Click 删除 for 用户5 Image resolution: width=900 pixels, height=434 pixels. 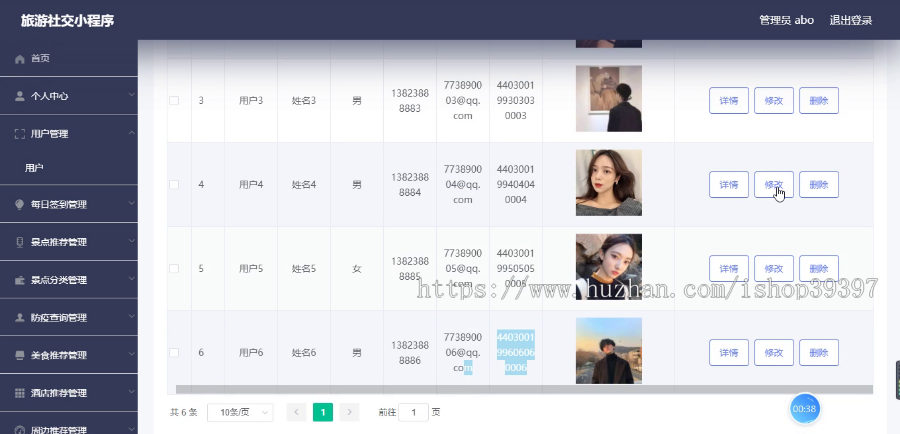pos(818,269)
